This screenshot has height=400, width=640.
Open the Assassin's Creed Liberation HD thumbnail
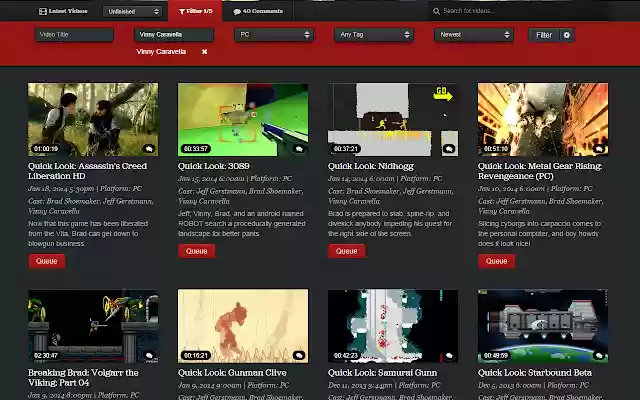pos(93,119)
